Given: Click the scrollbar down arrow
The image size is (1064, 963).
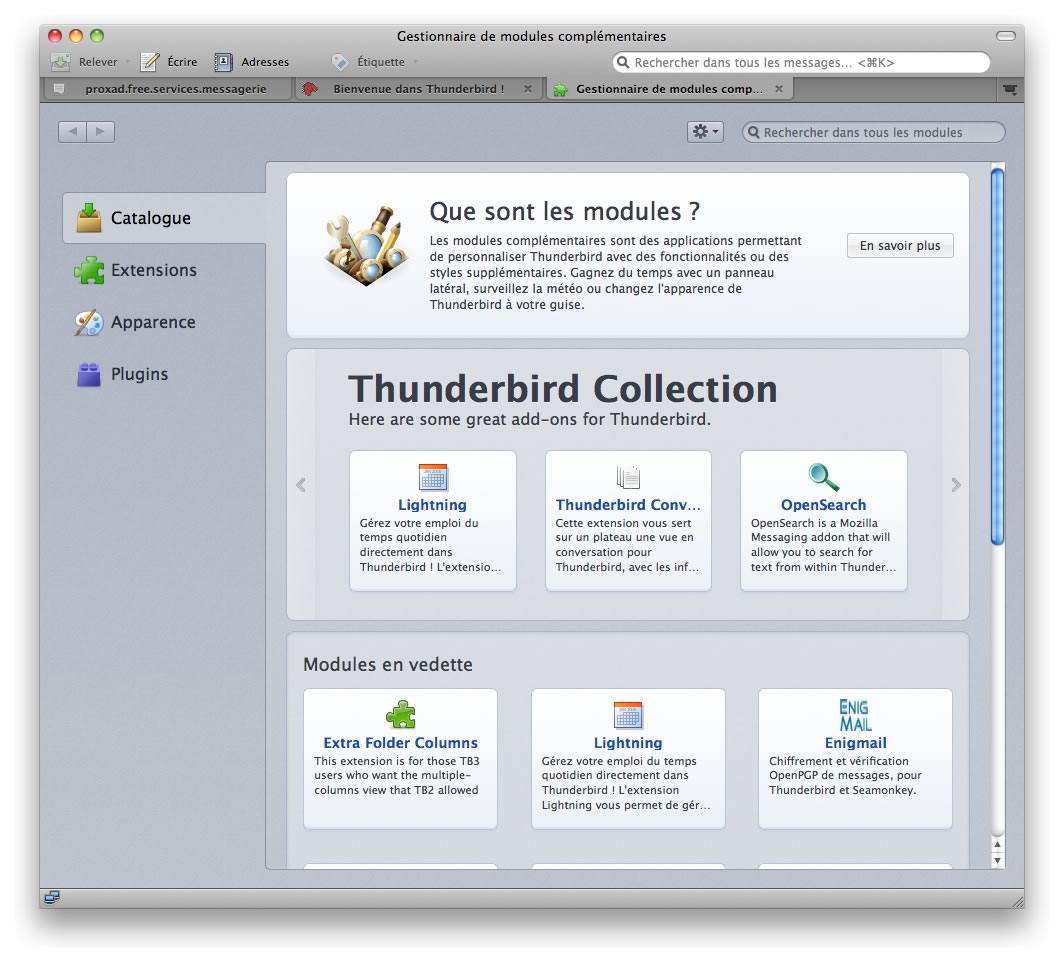Looking at the screenshot, I should click(997, 861).
